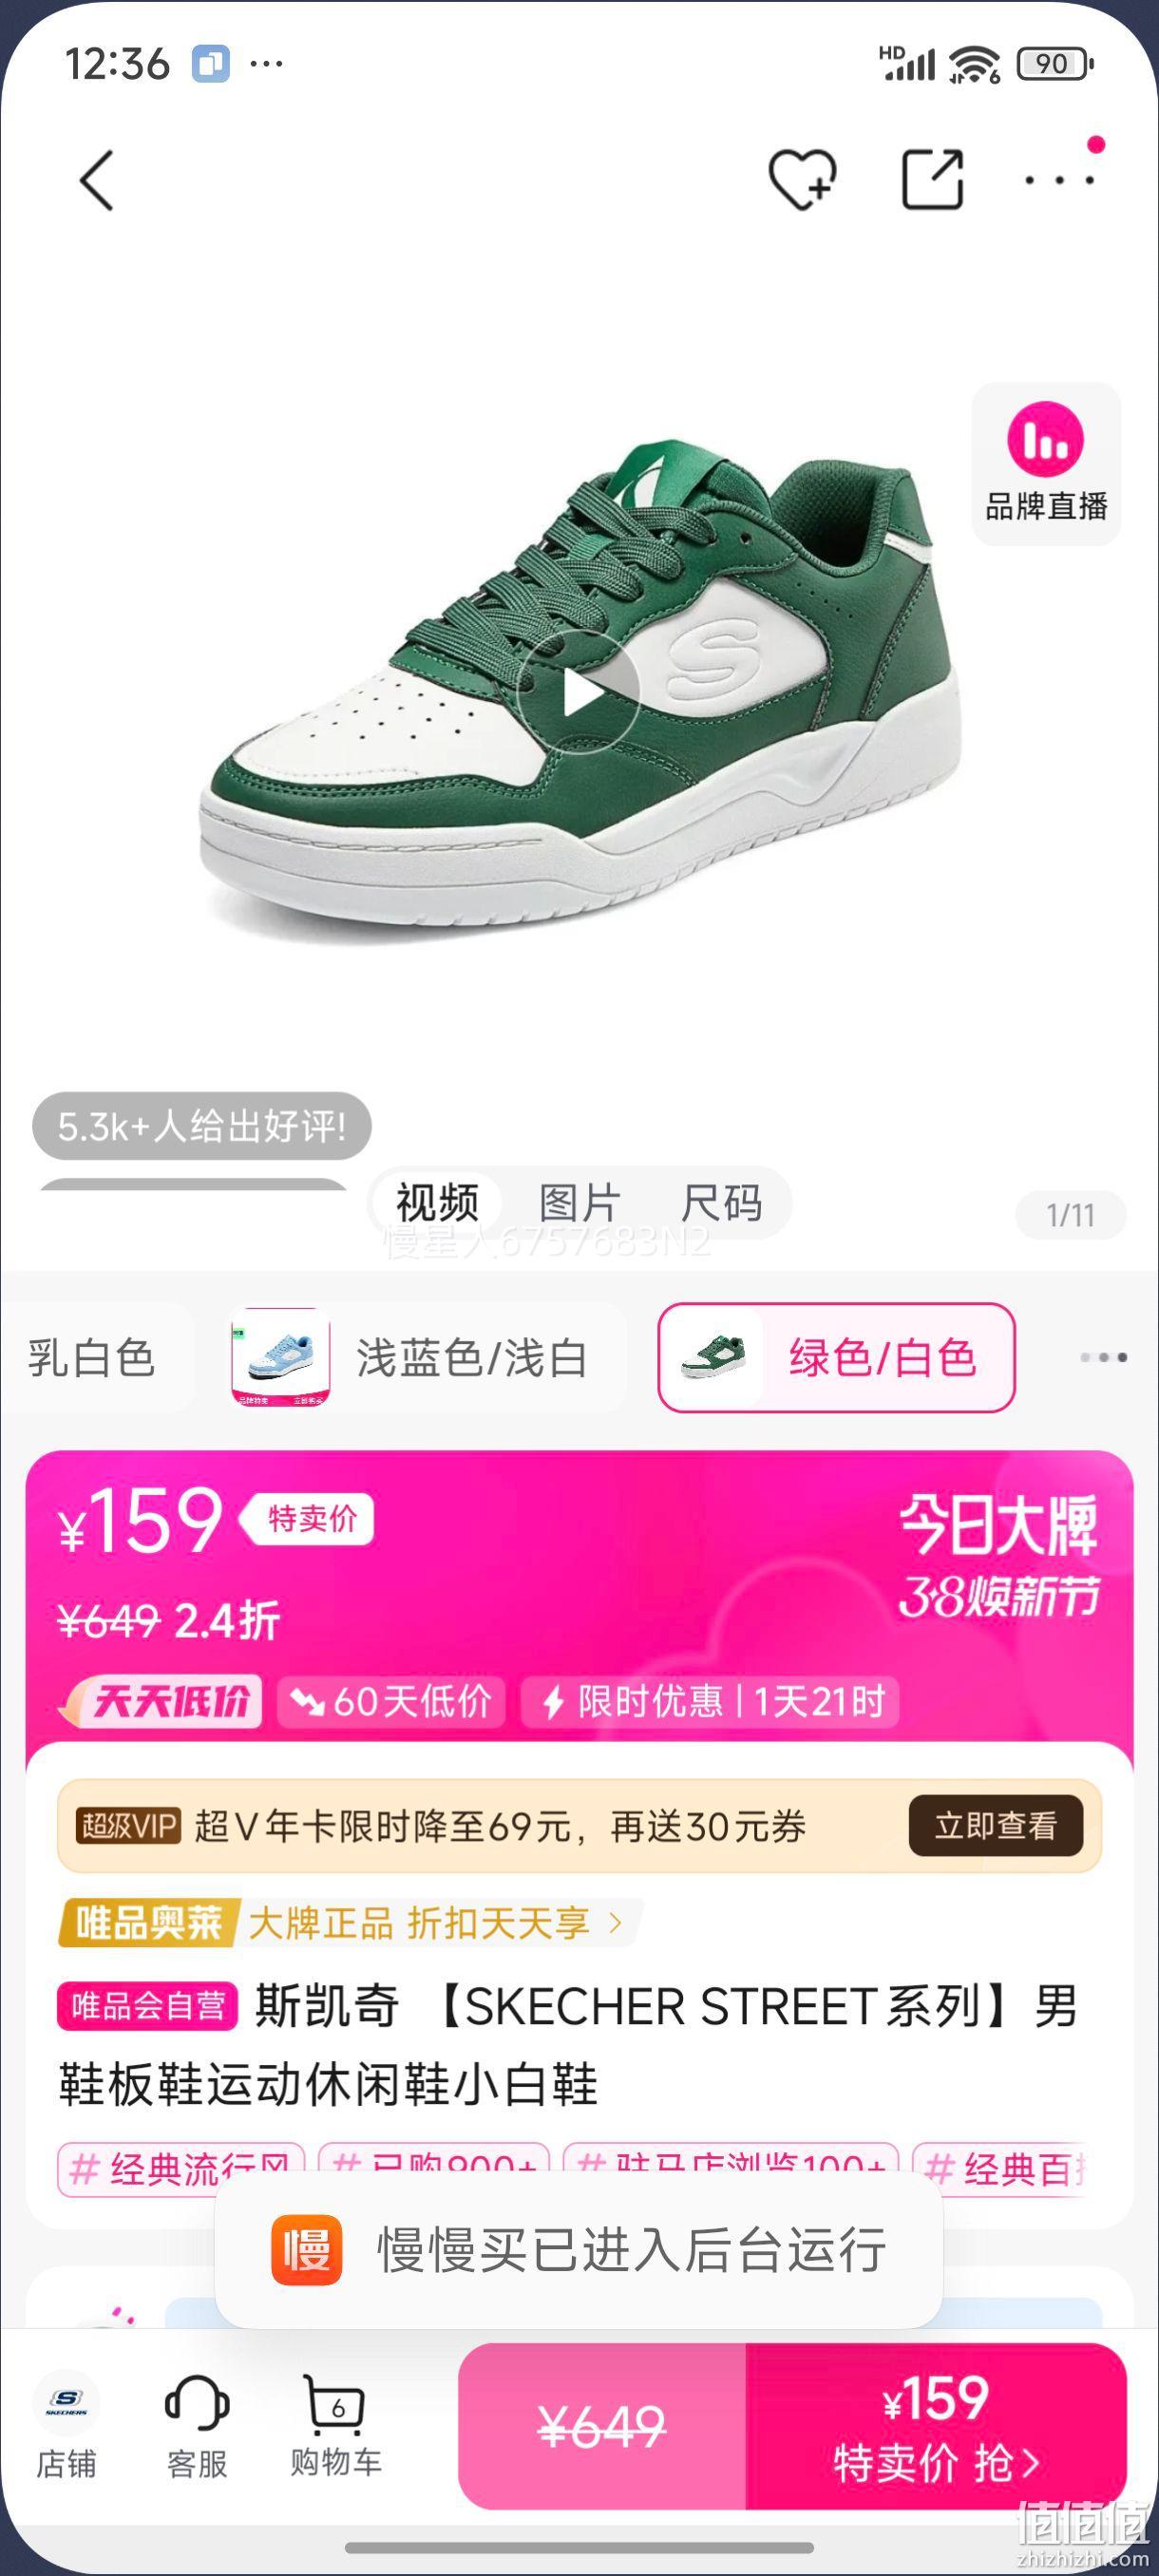Switch to the 尺码 size tab
The image size is (1159, 2576).
(721, 1203)
